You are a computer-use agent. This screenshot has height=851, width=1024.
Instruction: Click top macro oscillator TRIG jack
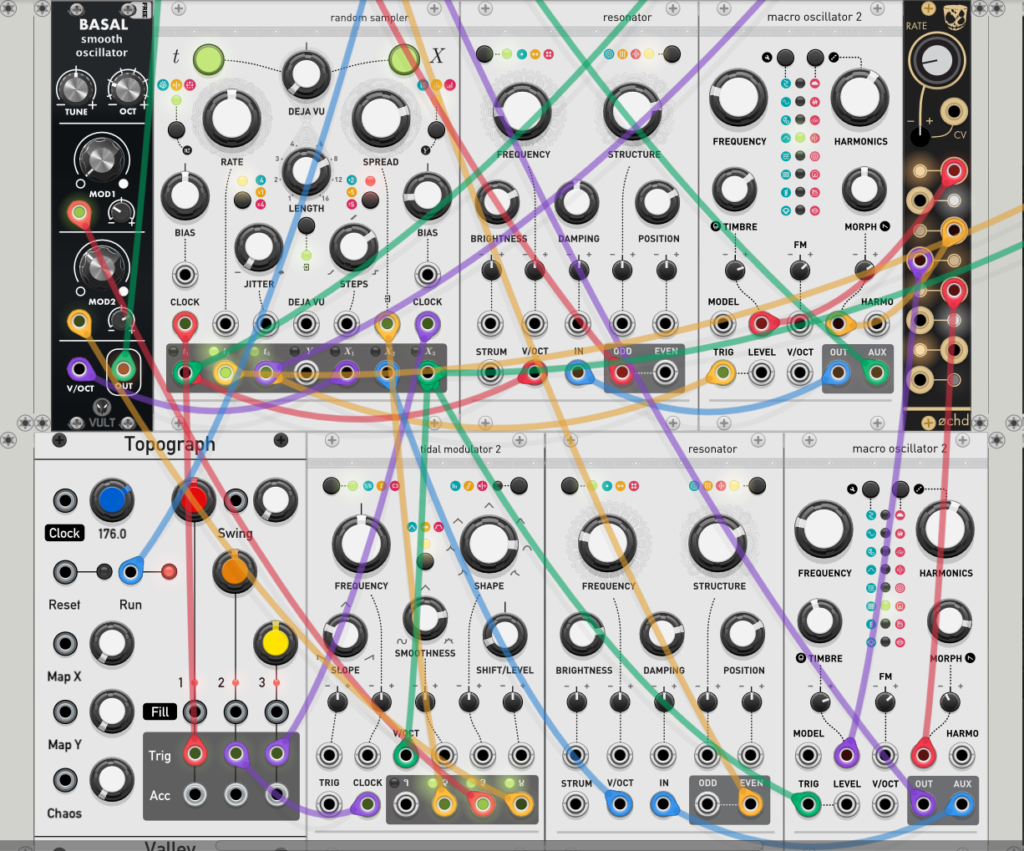click(x=722, y=373)
